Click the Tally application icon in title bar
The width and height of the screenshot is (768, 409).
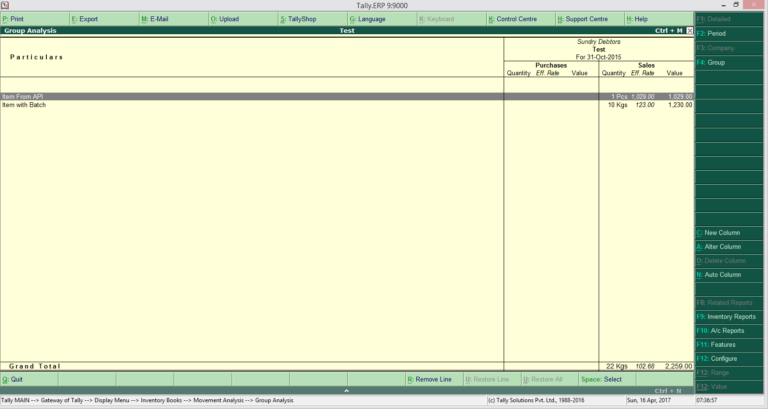(x=5, y=5)
